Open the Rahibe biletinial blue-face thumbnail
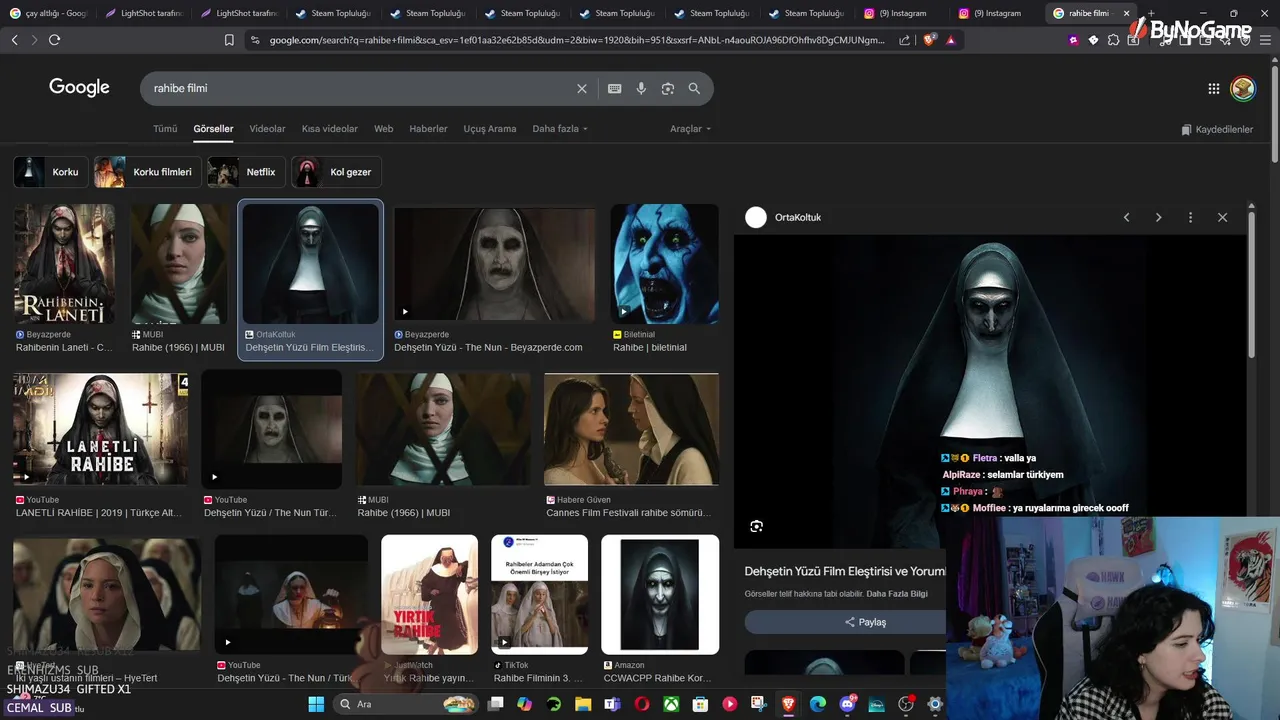The height and width of the screenshot is (720, 1280). tap(664, 264)
